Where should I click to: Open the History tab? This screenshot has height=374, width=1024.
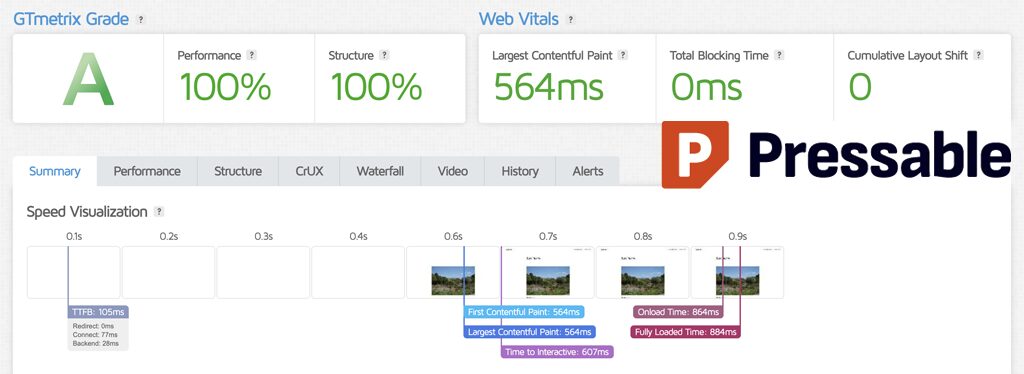click(520, 172)
